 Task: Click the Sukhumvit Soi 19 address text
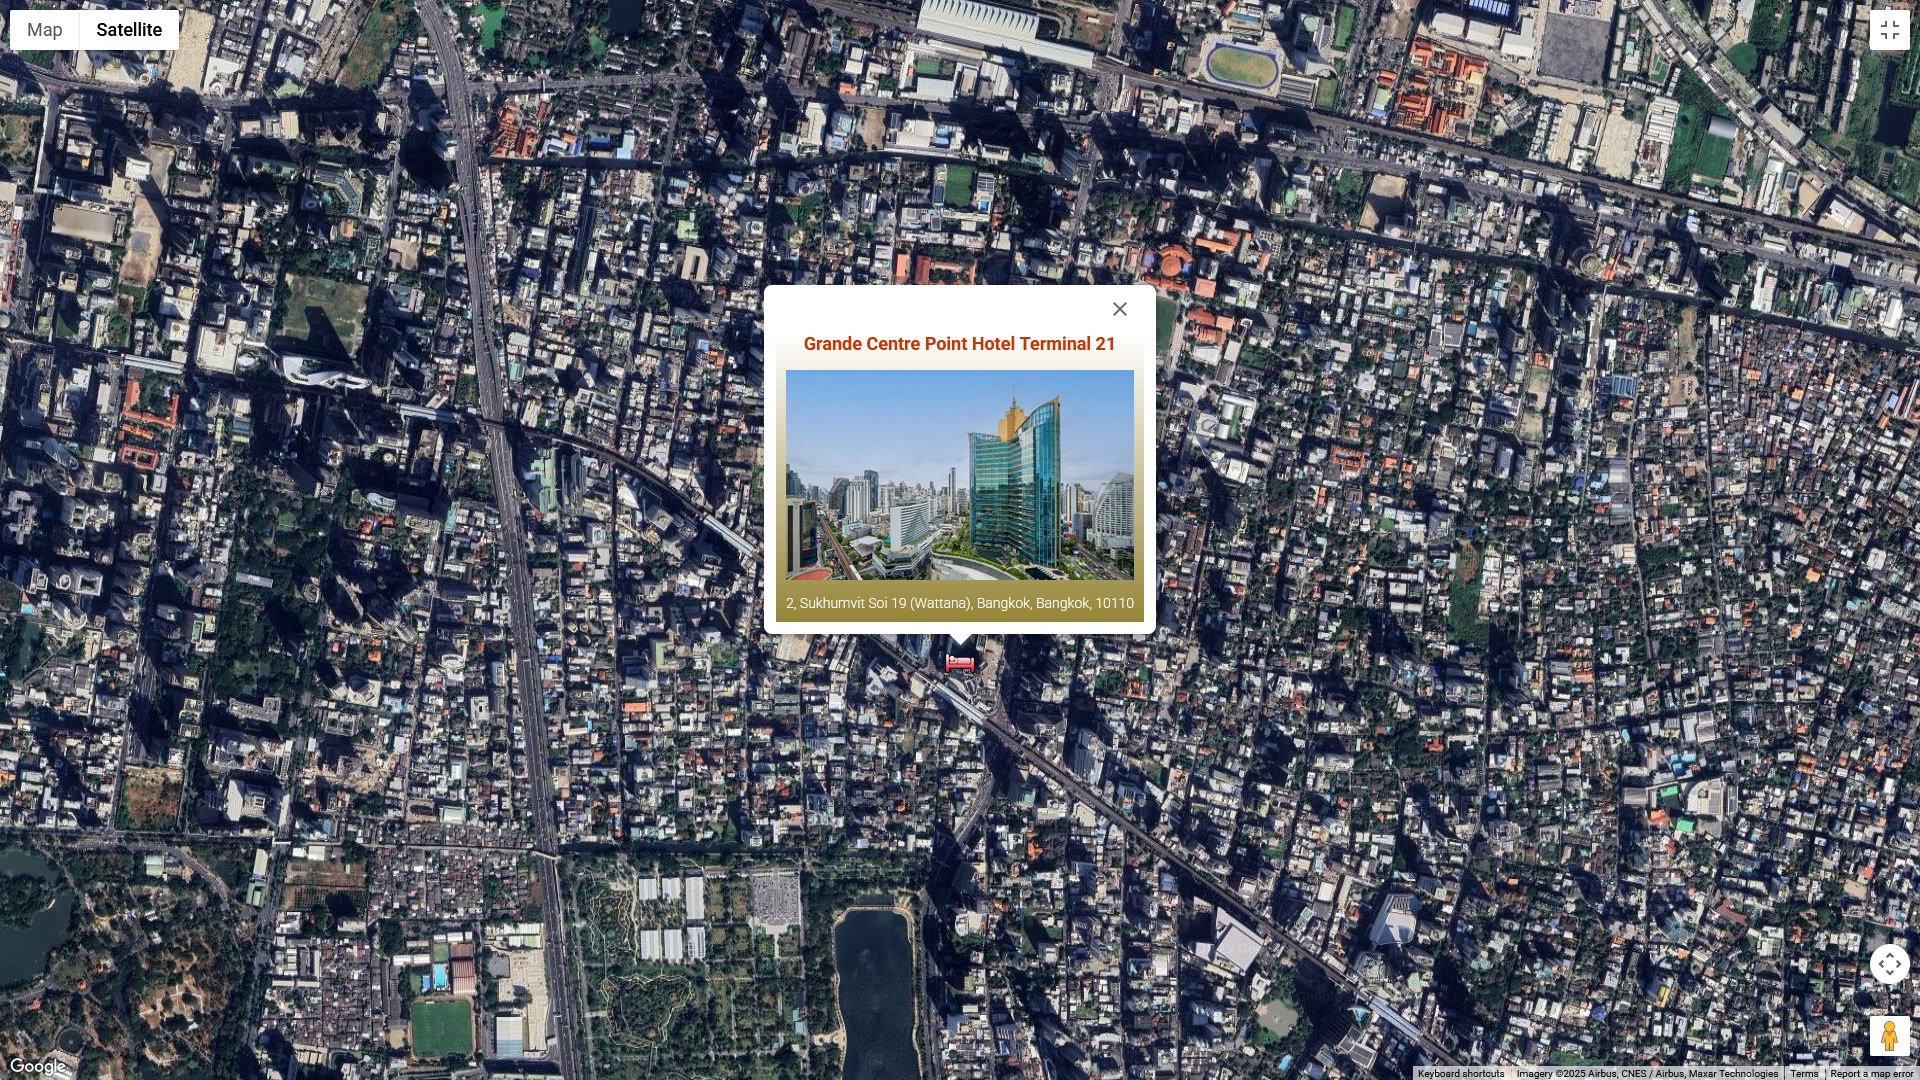[959, 603]
